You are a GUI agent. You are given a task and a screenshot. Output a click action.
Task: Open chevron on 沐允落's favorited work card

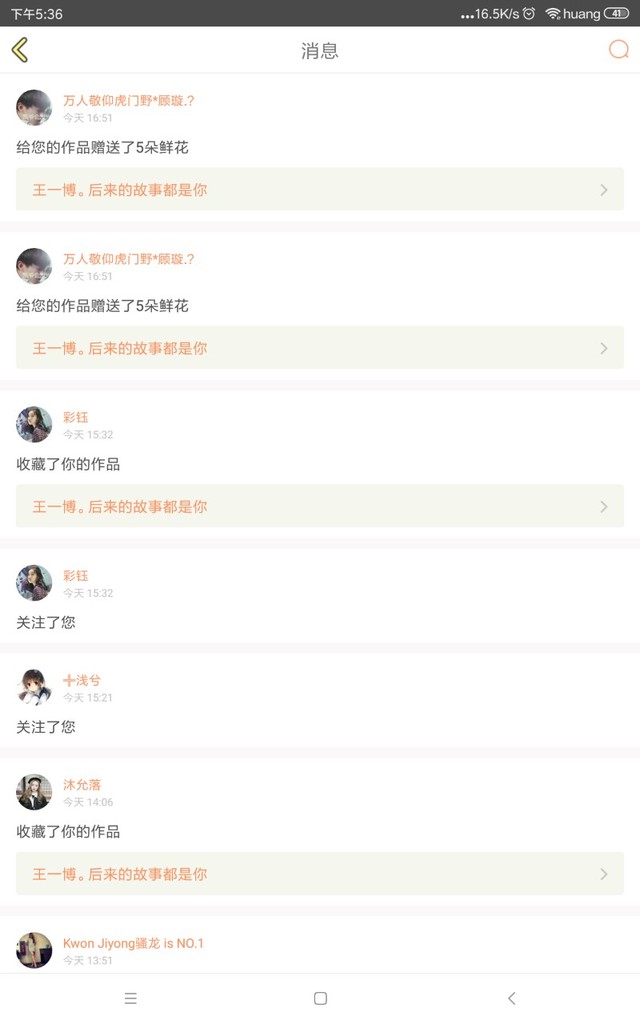tap(603, 874)
